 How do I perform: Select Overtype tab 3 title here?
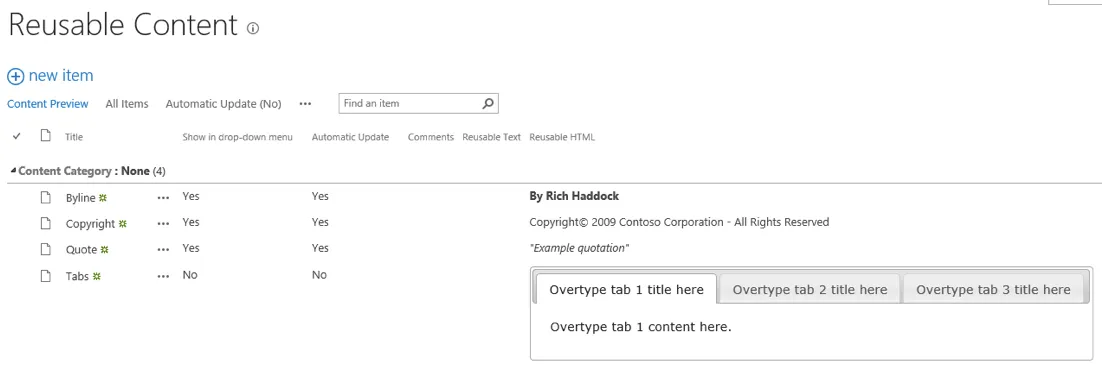[x=993, y=290]
